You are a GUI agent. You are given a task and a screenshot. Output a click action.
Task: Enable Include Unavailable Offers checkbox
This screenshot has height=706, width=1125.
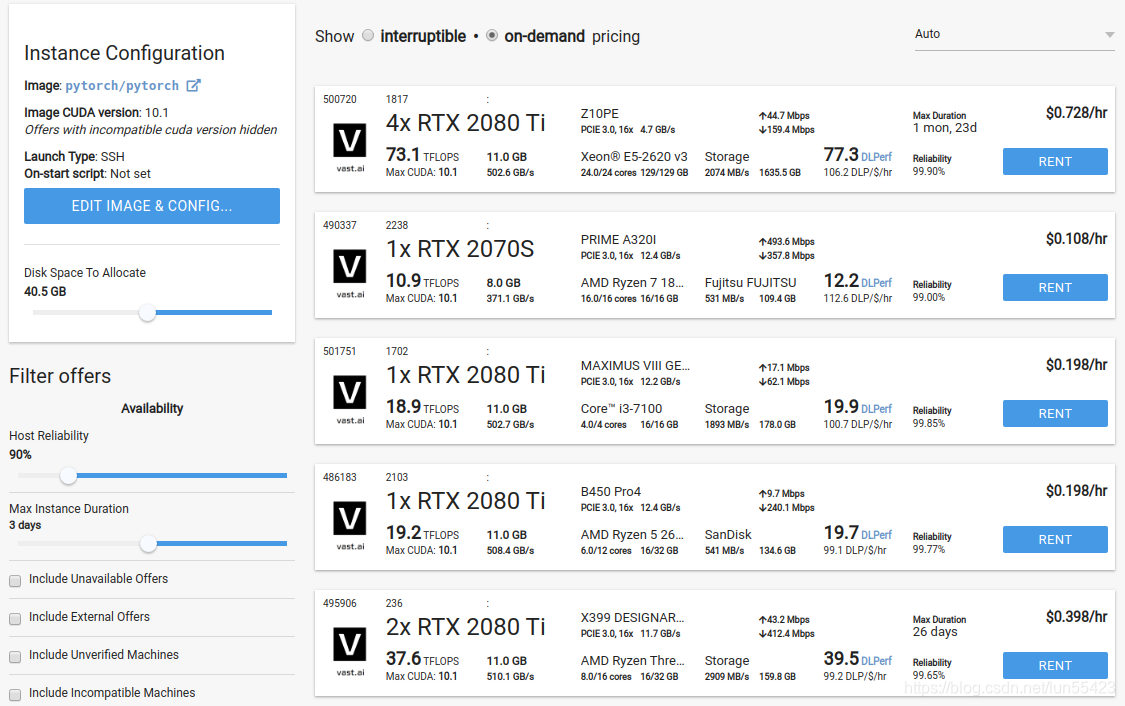tap(15, 580)
